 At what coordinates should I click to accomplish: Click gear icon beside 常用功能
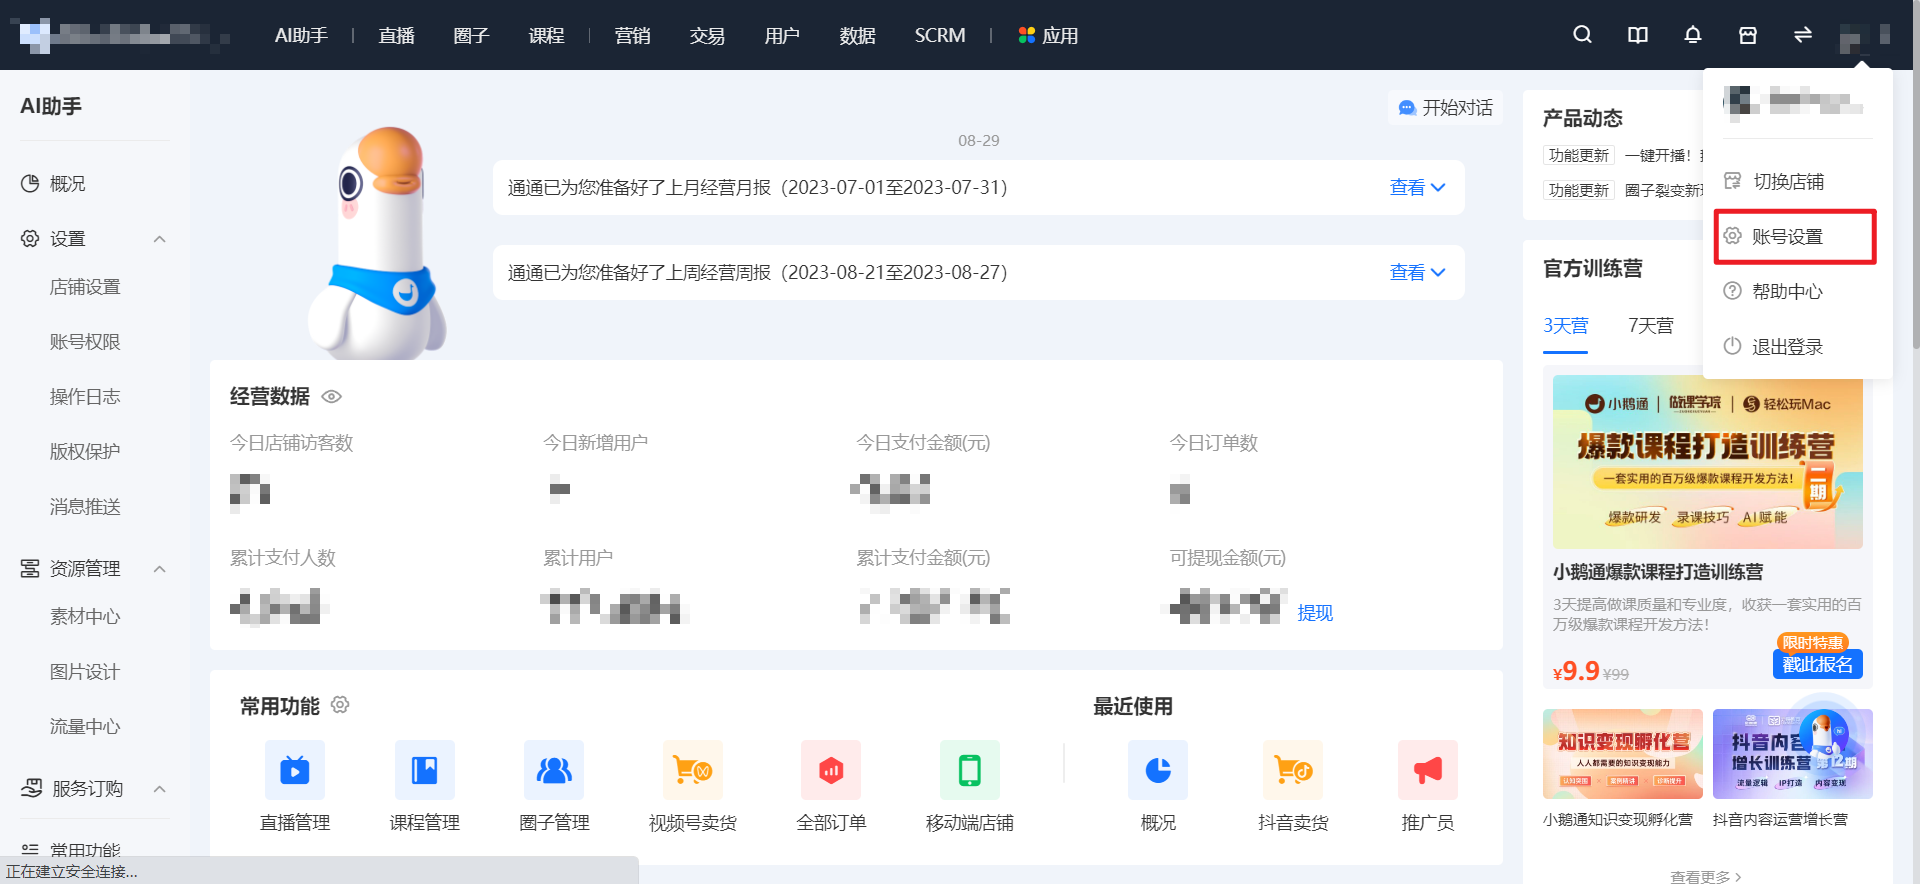[340, 705]
